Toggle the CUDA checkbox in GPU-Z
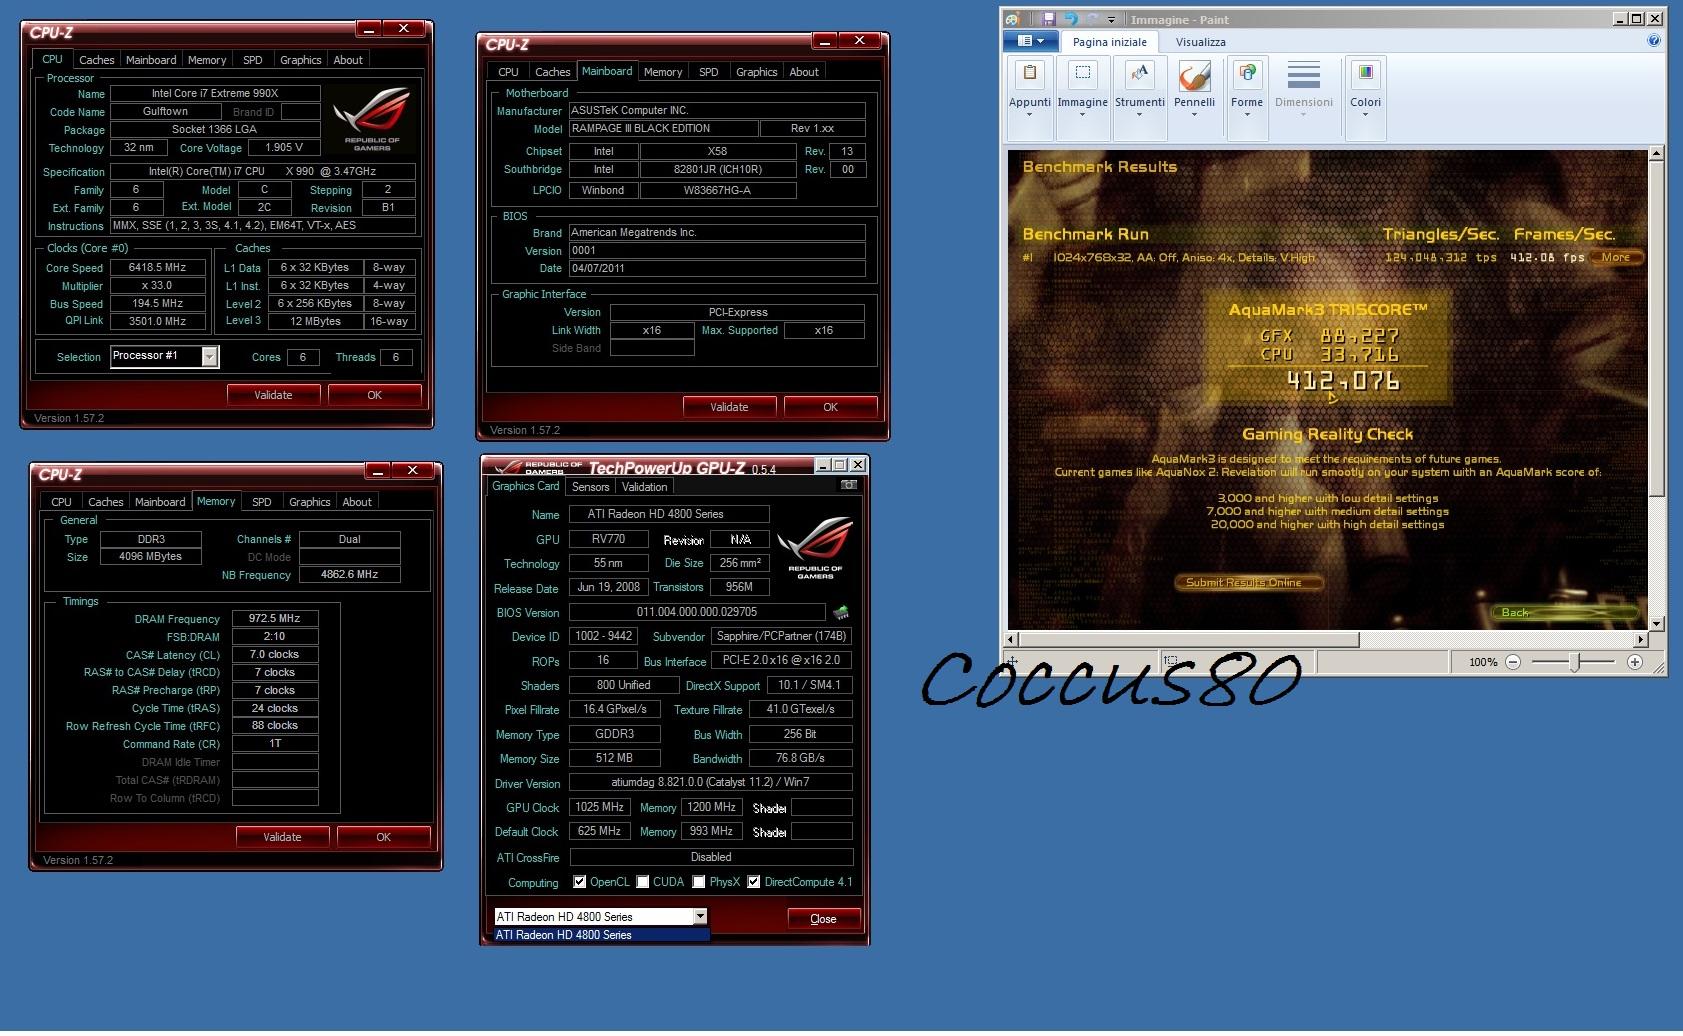Image resolution: width=1683 pixels, height=1036 pixels. click(642, 882)
